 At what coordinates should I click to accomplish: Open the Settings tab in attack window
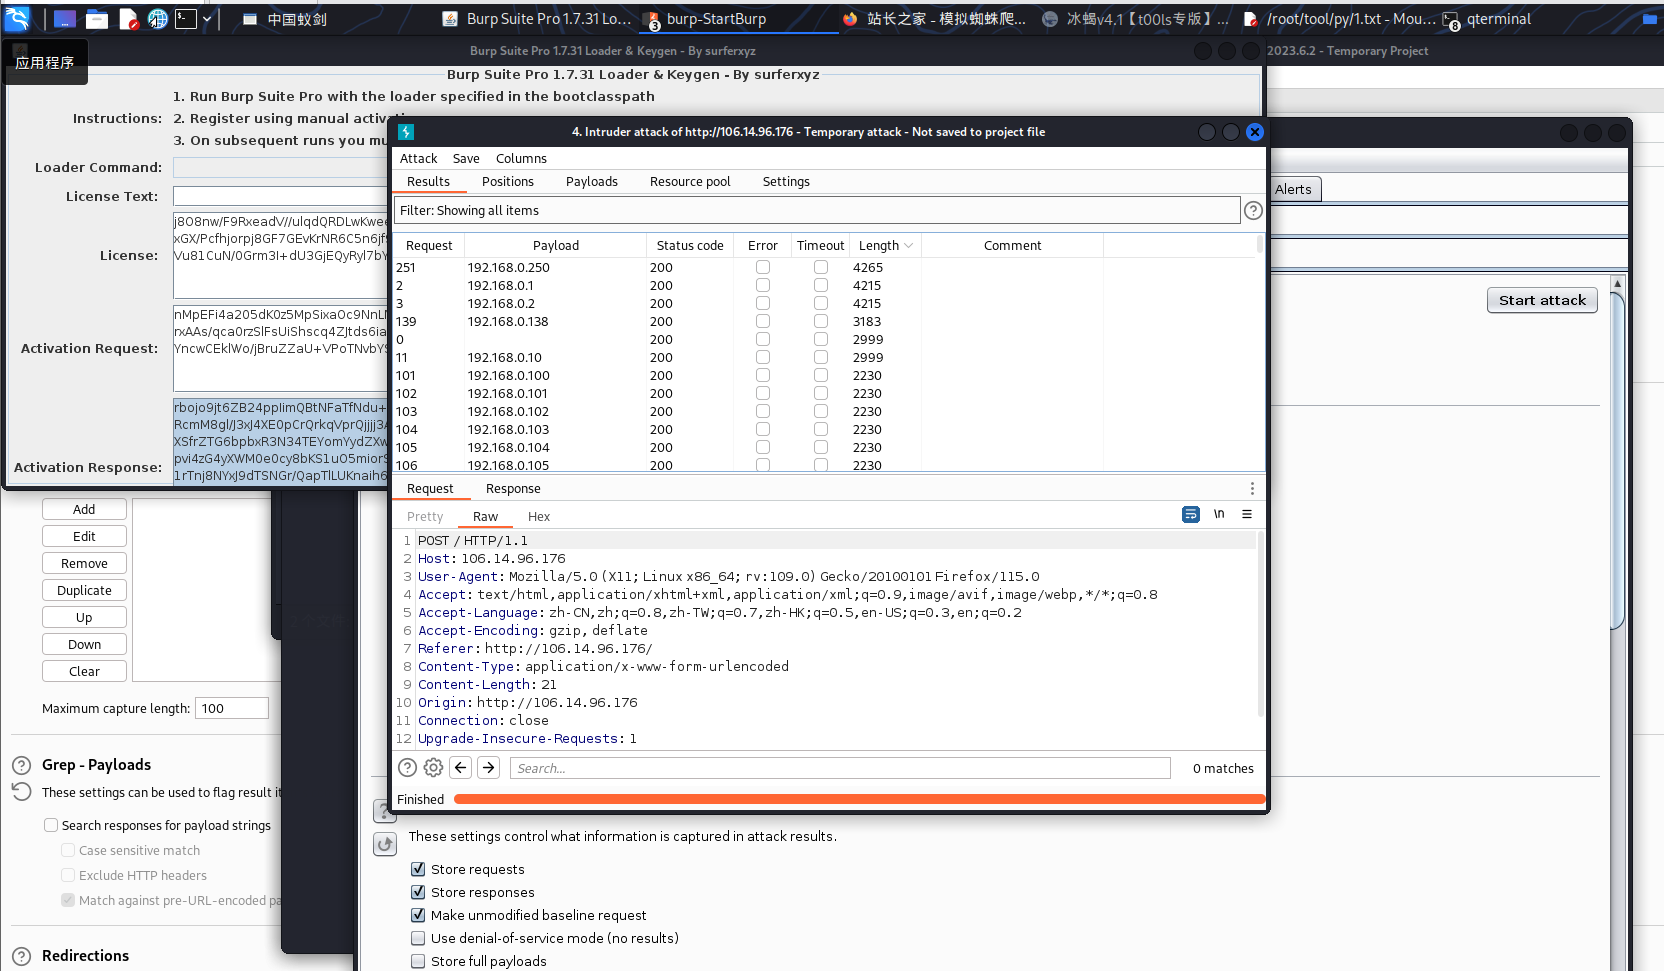click(786, 181)
